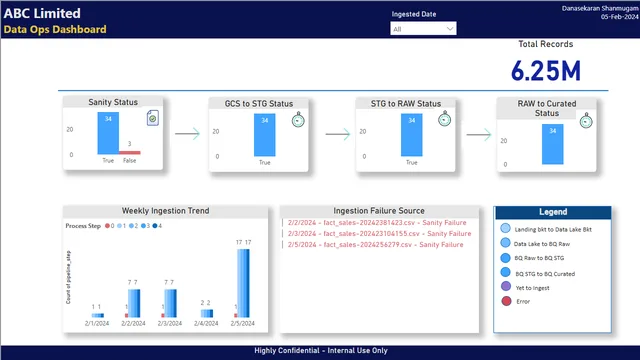The image size is (640, 360).
Task: Click the purple Yet to Ingest legend circle
Action: [506, 286]
